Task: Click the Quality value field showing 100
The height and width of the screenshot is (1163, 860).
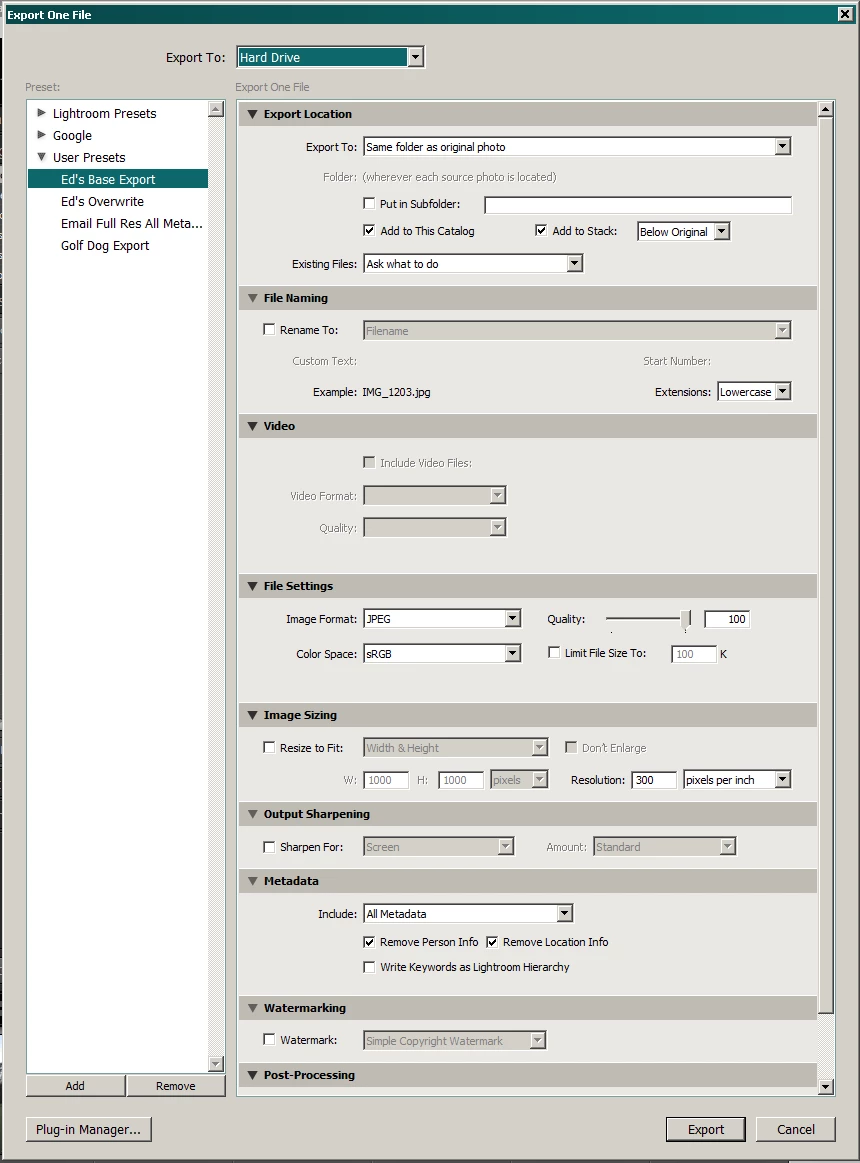Action: click(x=727, y=619)
